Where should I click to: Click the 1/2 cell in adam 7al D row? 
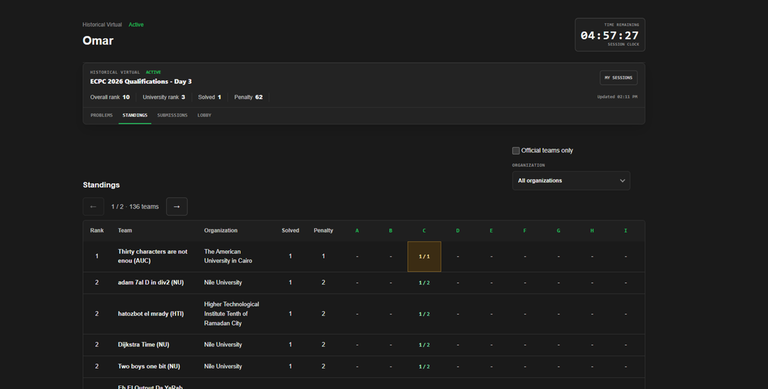point(424,283)
